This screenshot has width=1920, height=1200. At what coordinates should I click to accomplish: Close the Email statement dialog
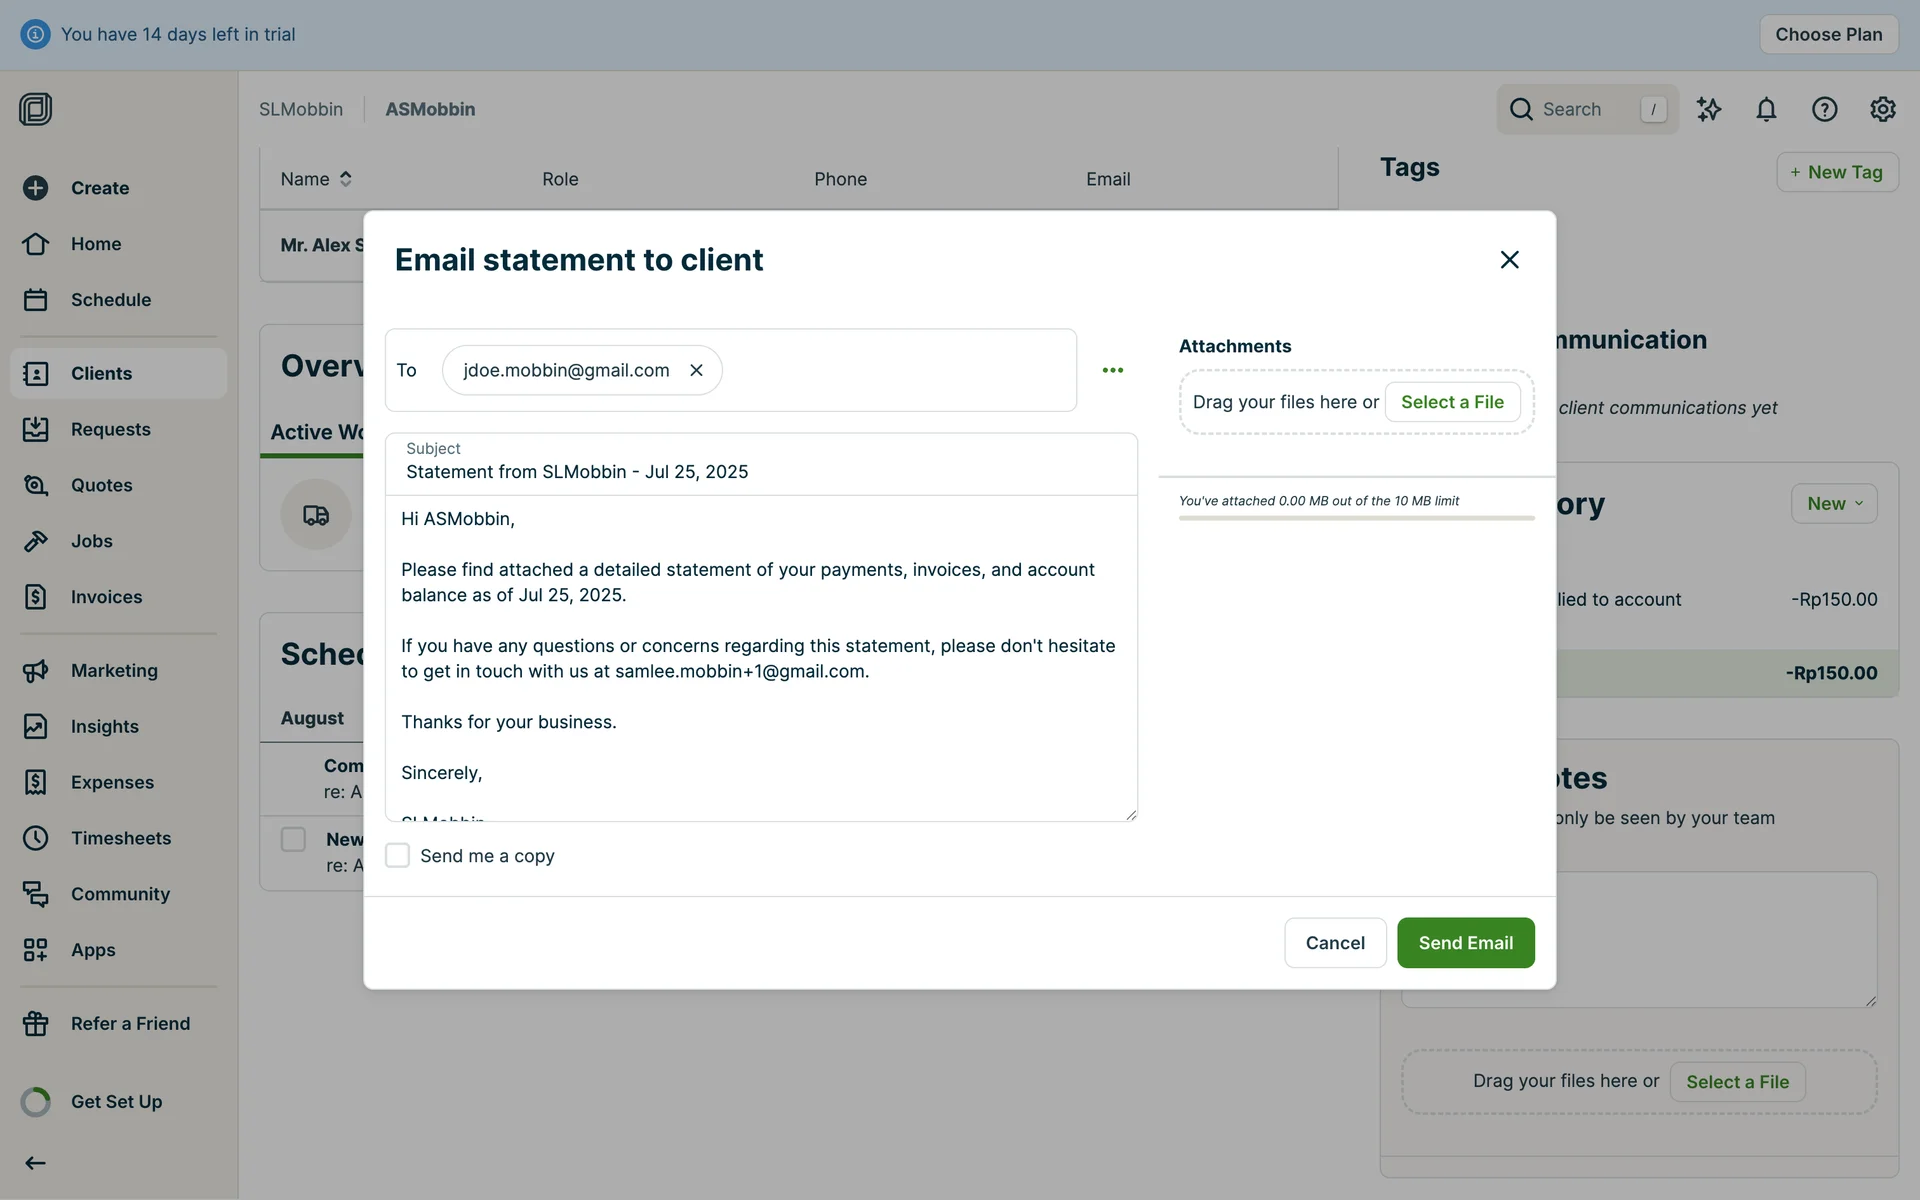[x=1509, y=260]
